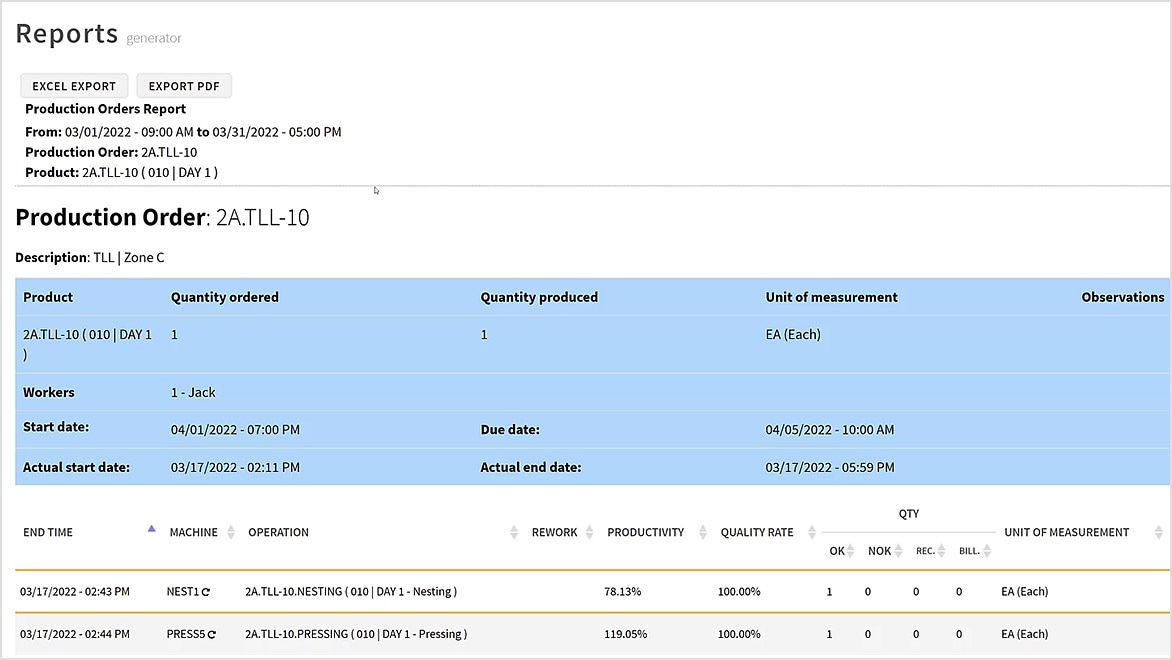Click the EXPORT PDF button
This screenshot has width=1172, height=660.
pos(184,86)
